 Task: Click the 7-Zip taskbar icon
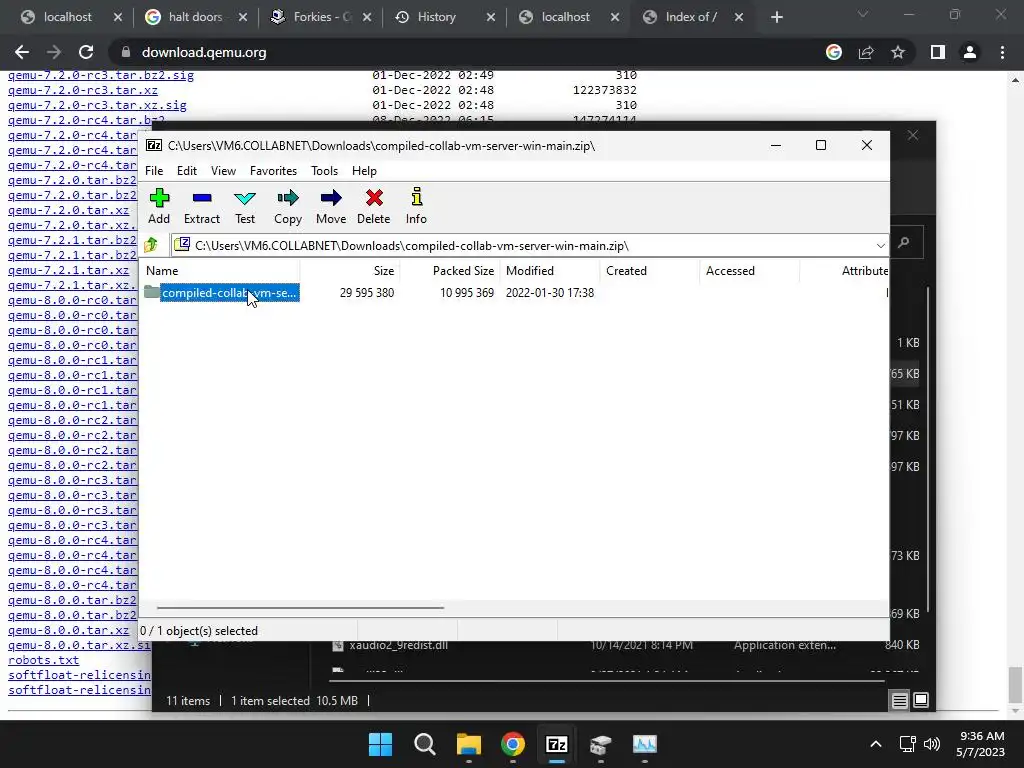pos(556,744)
